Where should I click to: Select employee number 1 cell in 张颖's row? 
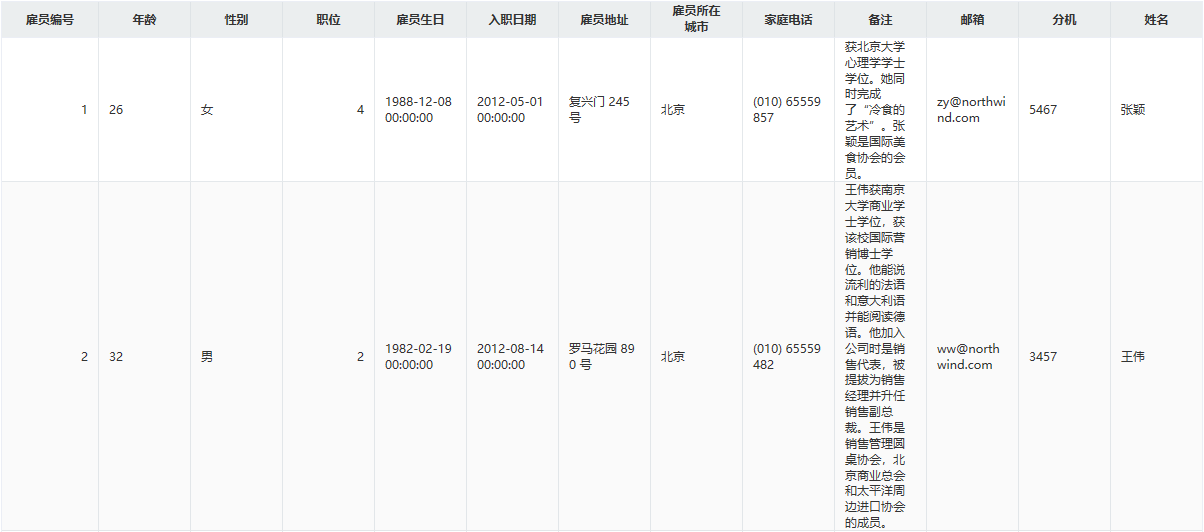pyautogui.click(x=49, y=110)
